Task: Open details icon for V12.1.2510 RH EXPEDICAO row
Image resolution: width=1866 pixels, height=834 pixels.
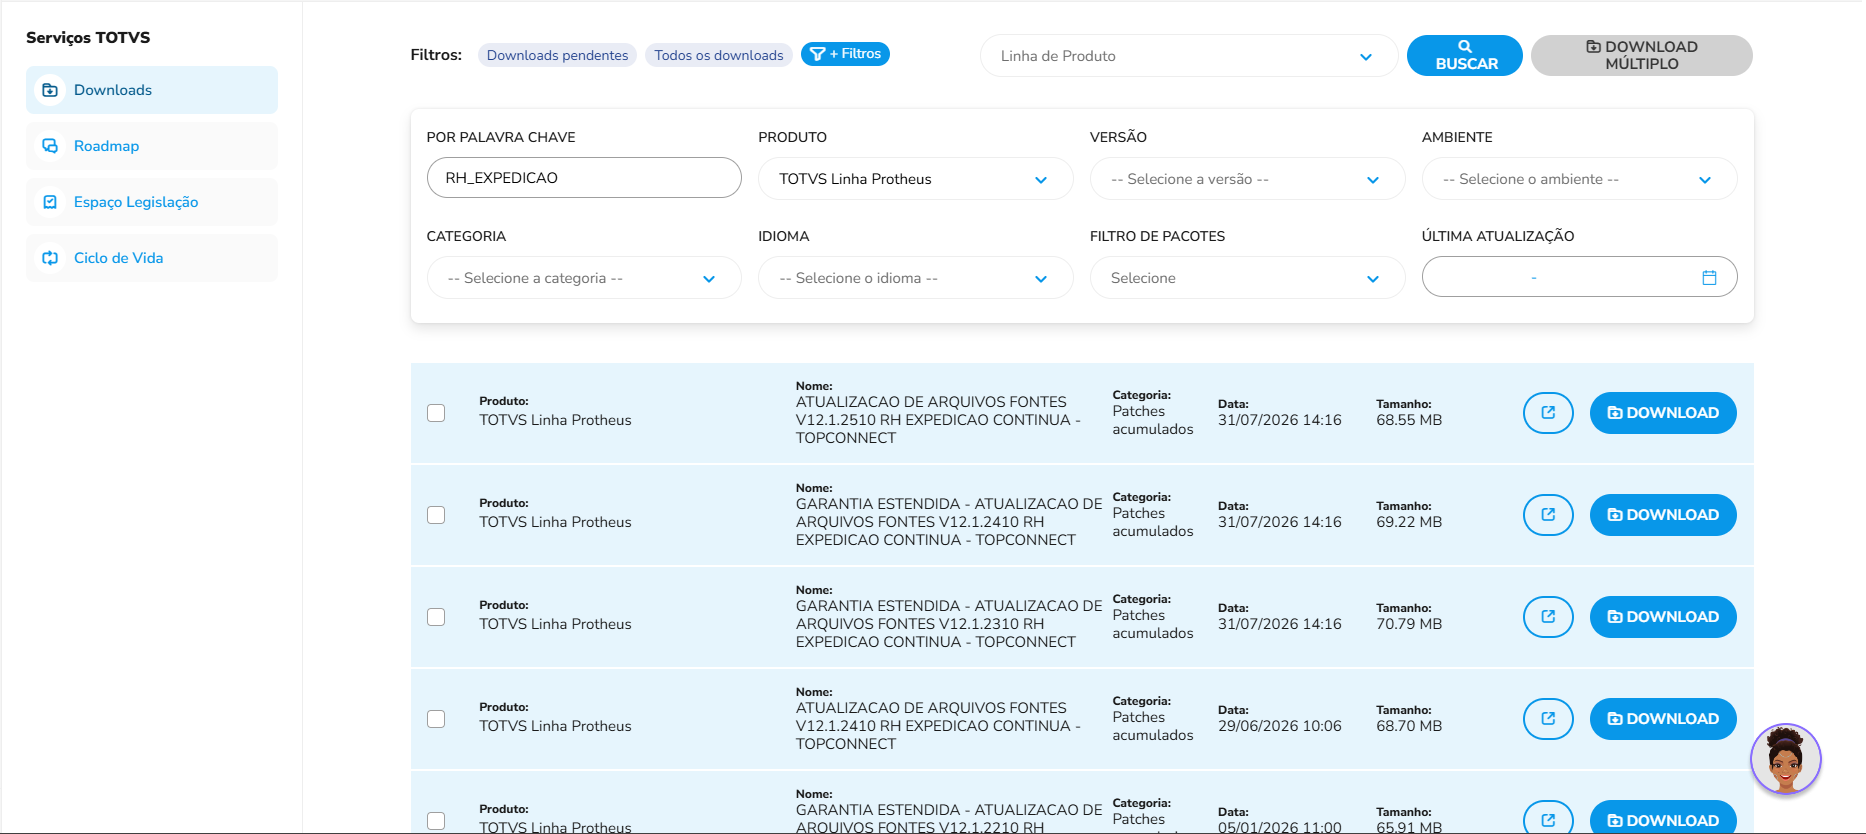Action: (1548, 413)
